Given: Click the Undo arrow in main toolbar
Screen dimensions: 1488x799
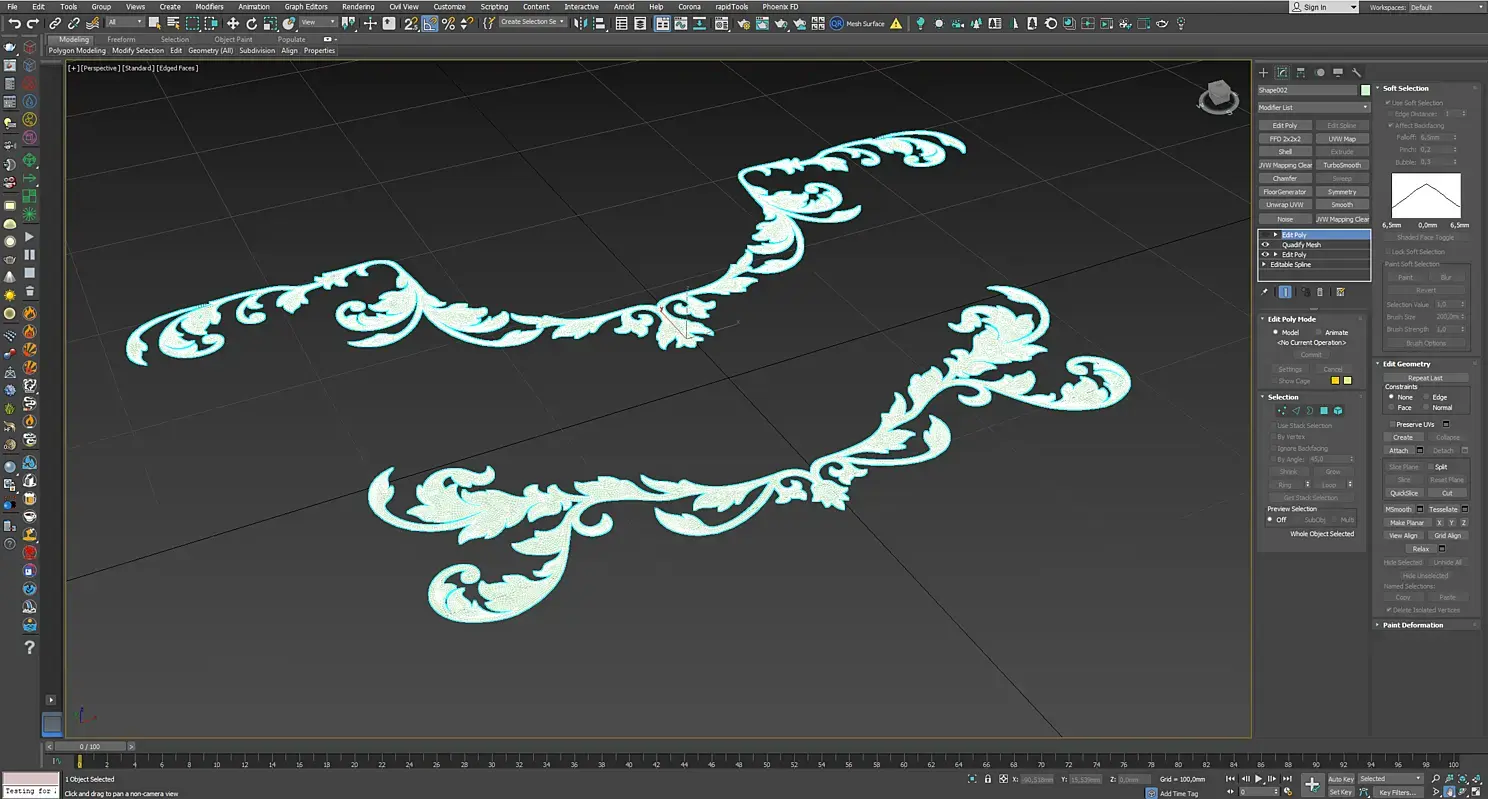Looking at the screenshot, I should (14, 23).
